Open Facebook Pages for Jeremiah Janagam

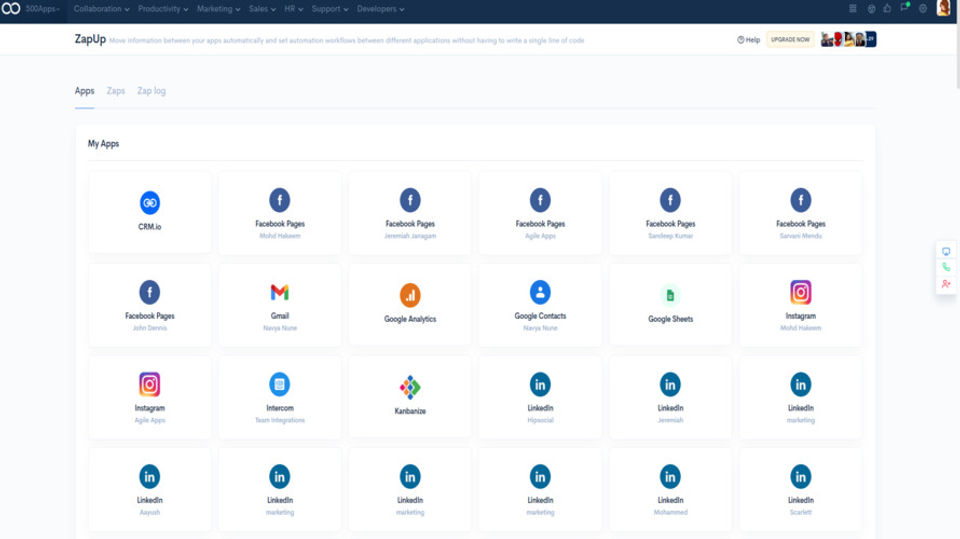click(410, 213)
